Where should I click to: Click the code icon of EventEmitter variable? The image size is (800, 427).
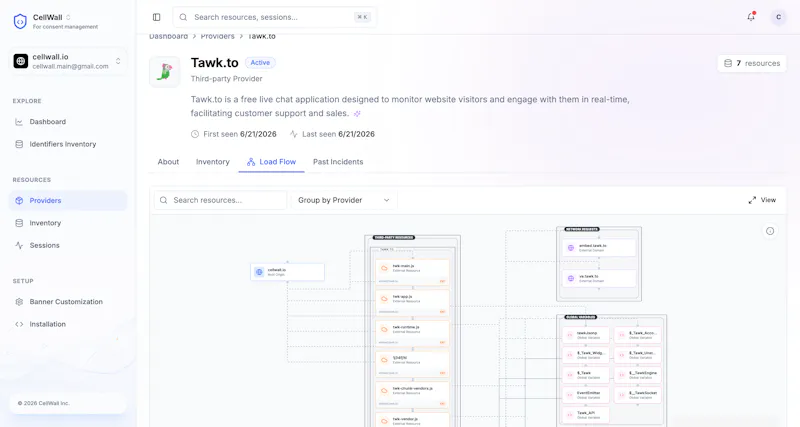570,395
